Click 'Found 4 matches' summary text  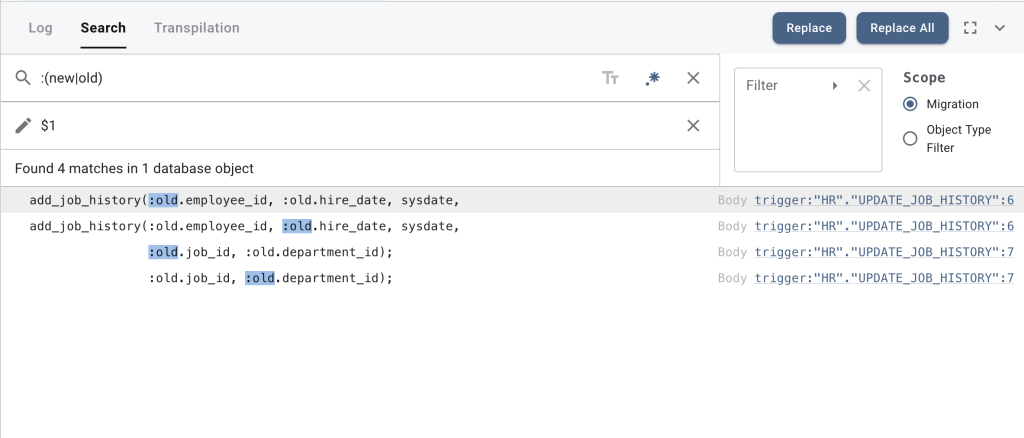pos(134,168)
